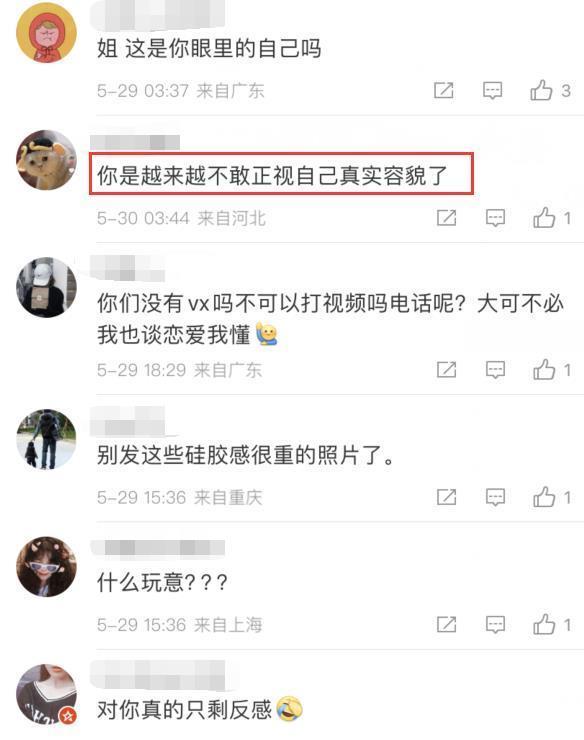The height and width of the screenshot is (740, 584).
Task: Like the comment '什么玩意???' from 上海
Action: (x=544, y=624)
